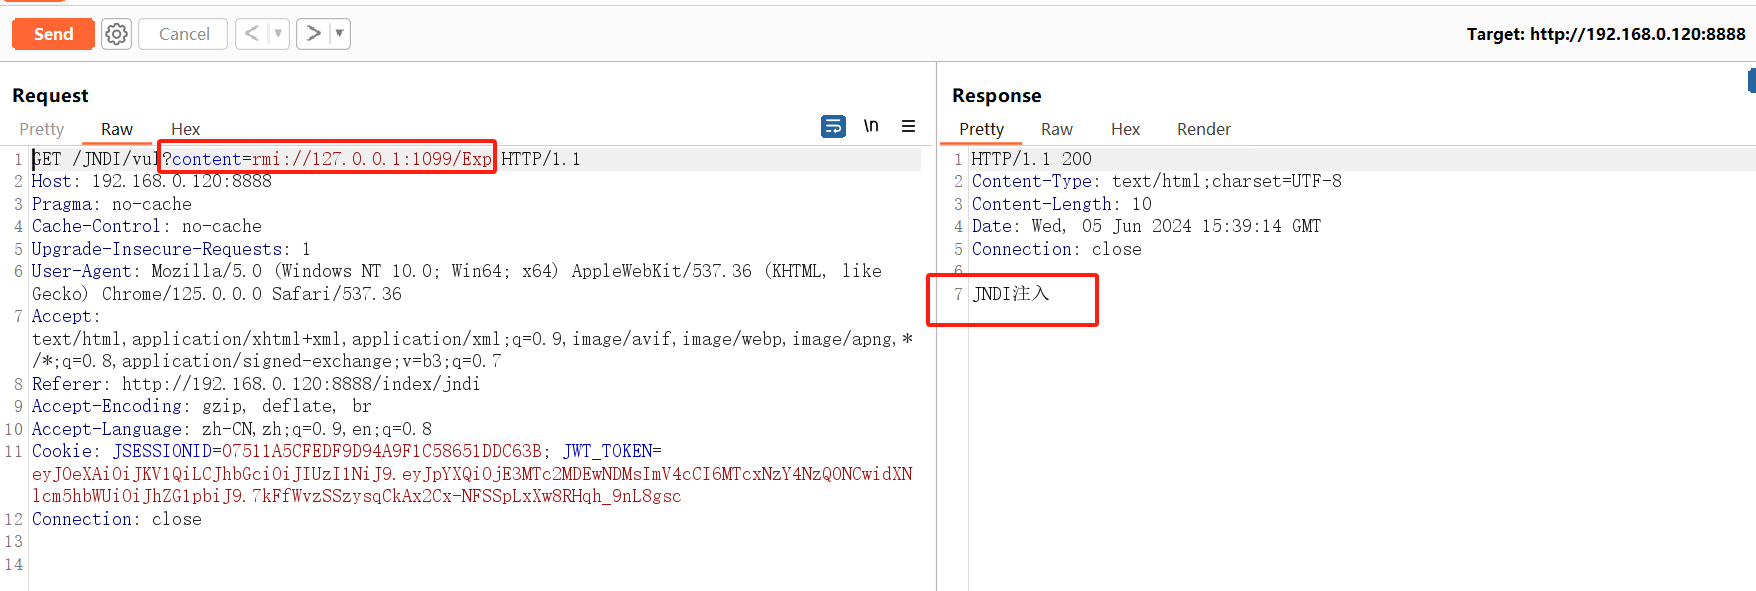The width and height of the screenshot is (1756, 591).
Task: Switch Response view to Pretty tab
Action: tap(981, 129)
